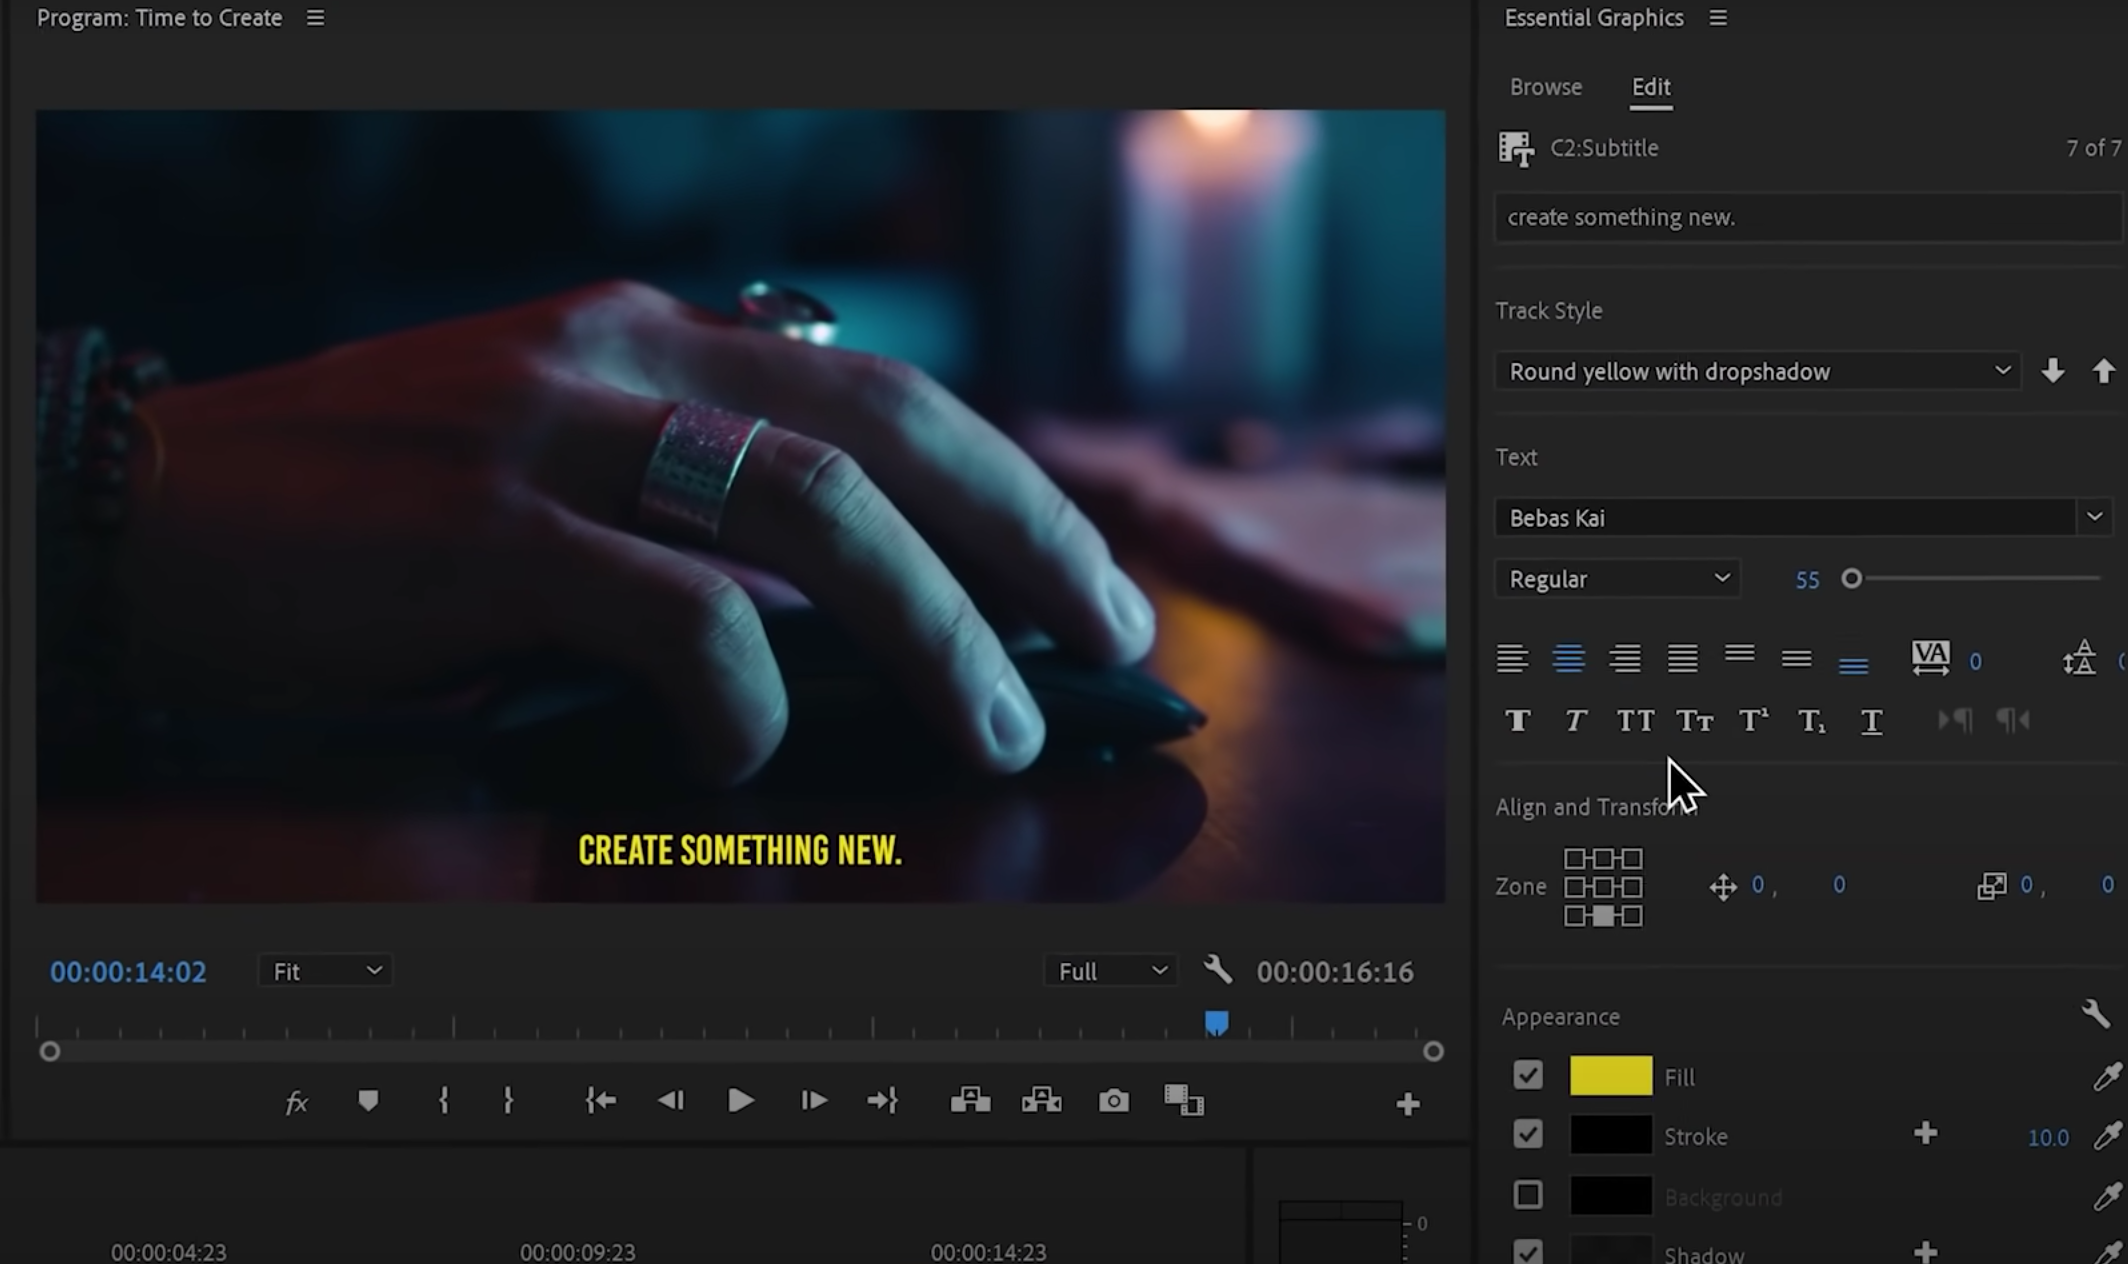Click the yellow Fill color swatch

click(x=1610, y=1075)
